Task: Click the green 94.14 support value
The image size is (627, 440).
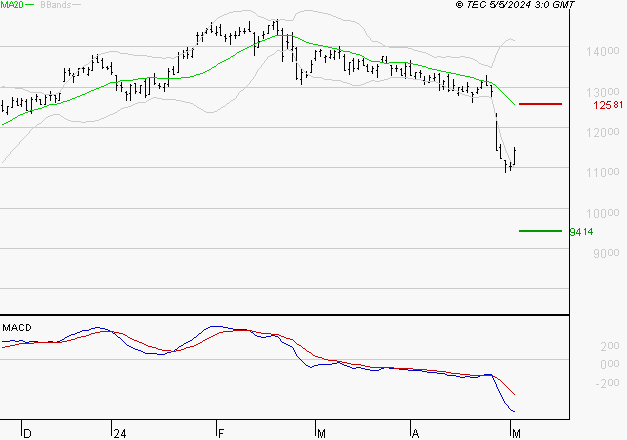Action: pyautogui.click(x=581, y=232)
